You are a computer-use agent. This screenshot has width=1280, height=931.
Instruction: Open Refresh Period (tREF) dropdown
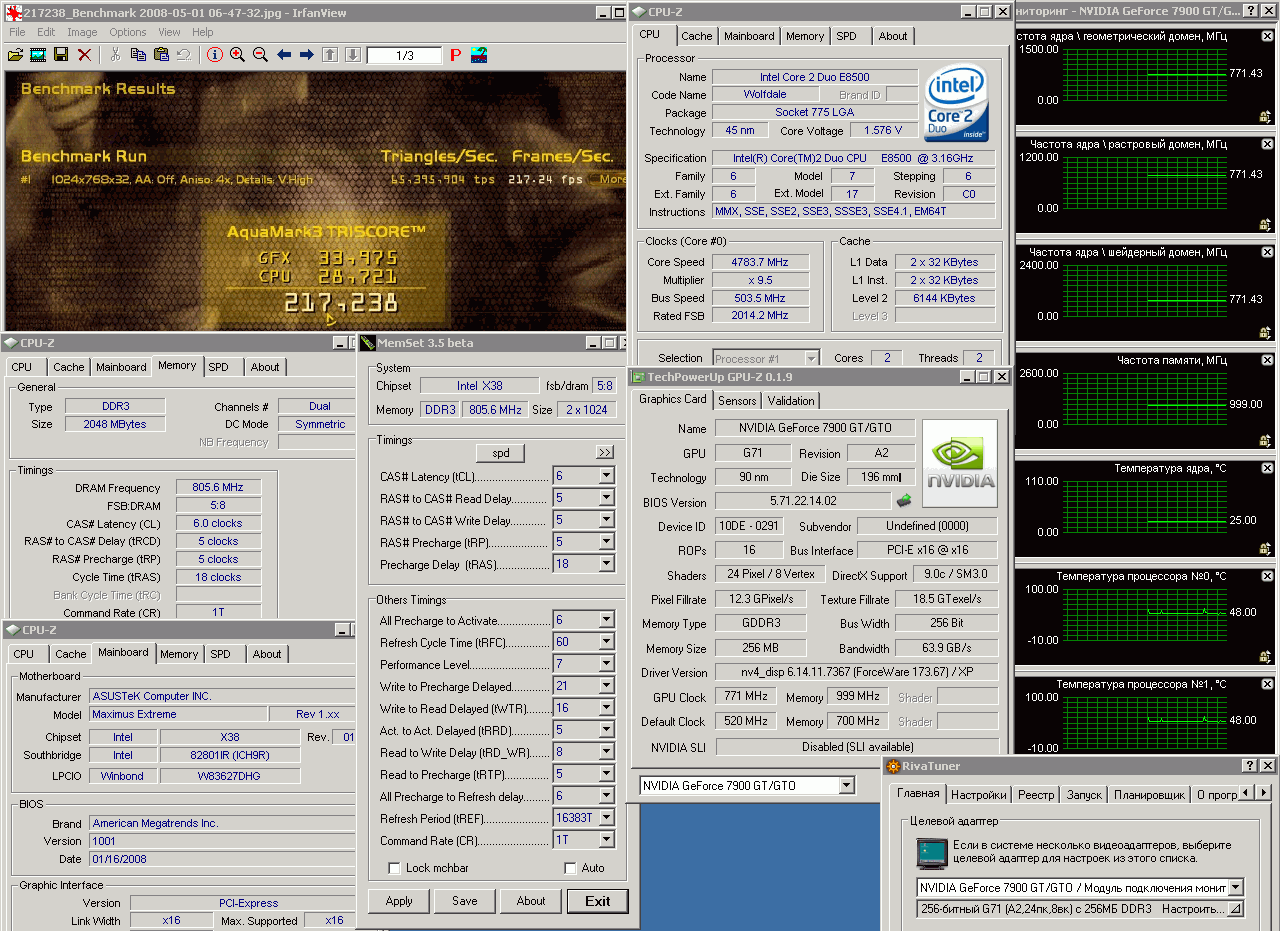606,818
